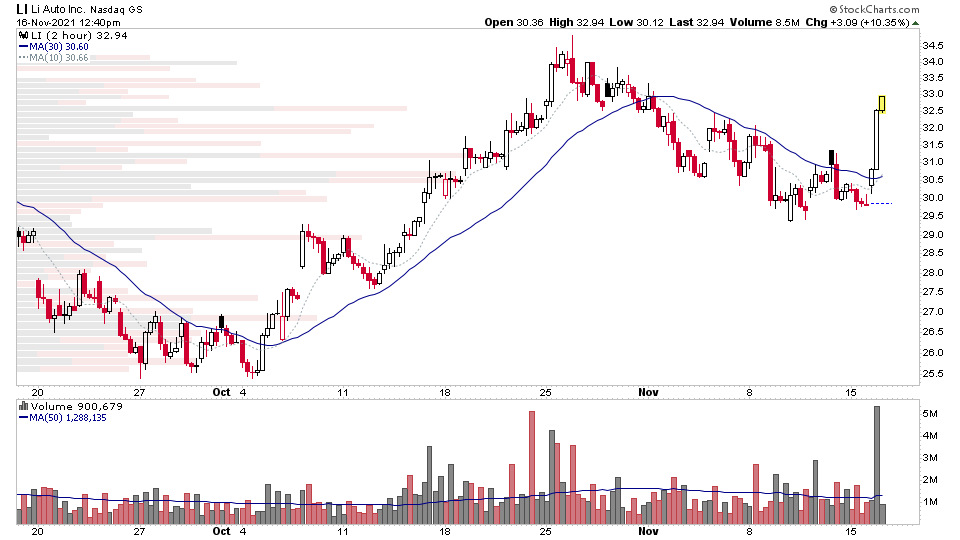The height and width of the screenshot is (540, 960).
Task: Click 'Oct' on the volume panel date axis
Action: [221, 531]
